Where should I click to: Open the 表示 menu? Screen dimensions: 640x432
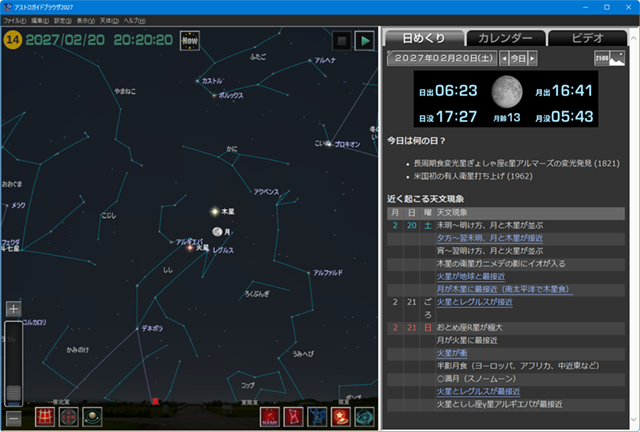[x=86, y=20]
